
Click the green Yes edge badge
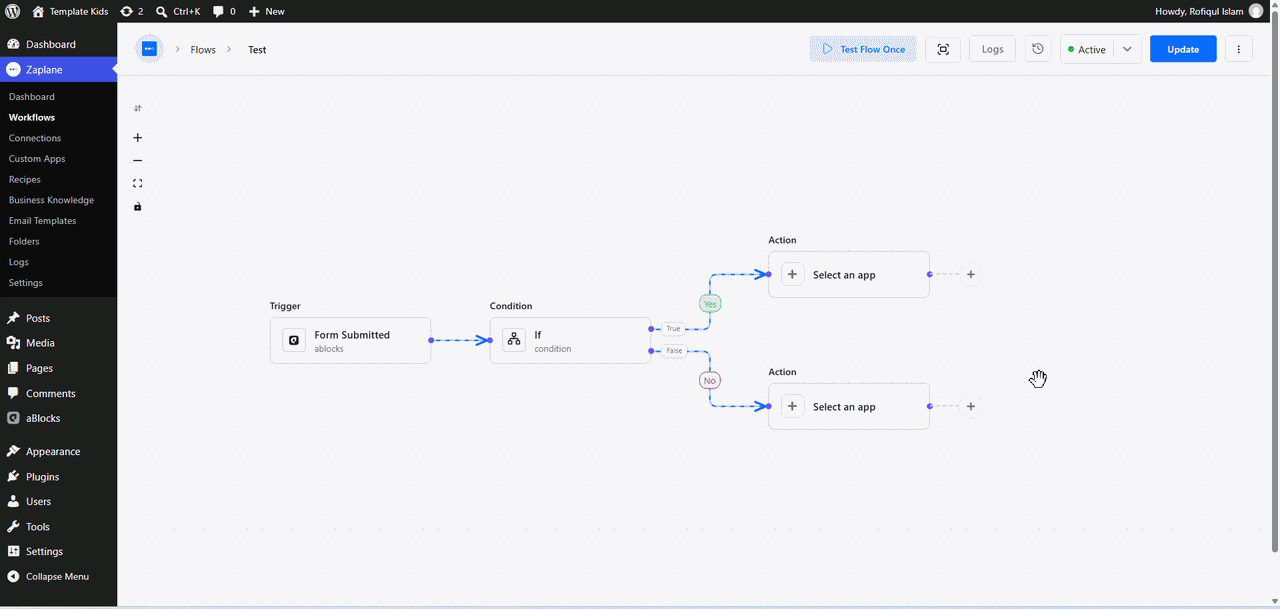click(710, 303)
